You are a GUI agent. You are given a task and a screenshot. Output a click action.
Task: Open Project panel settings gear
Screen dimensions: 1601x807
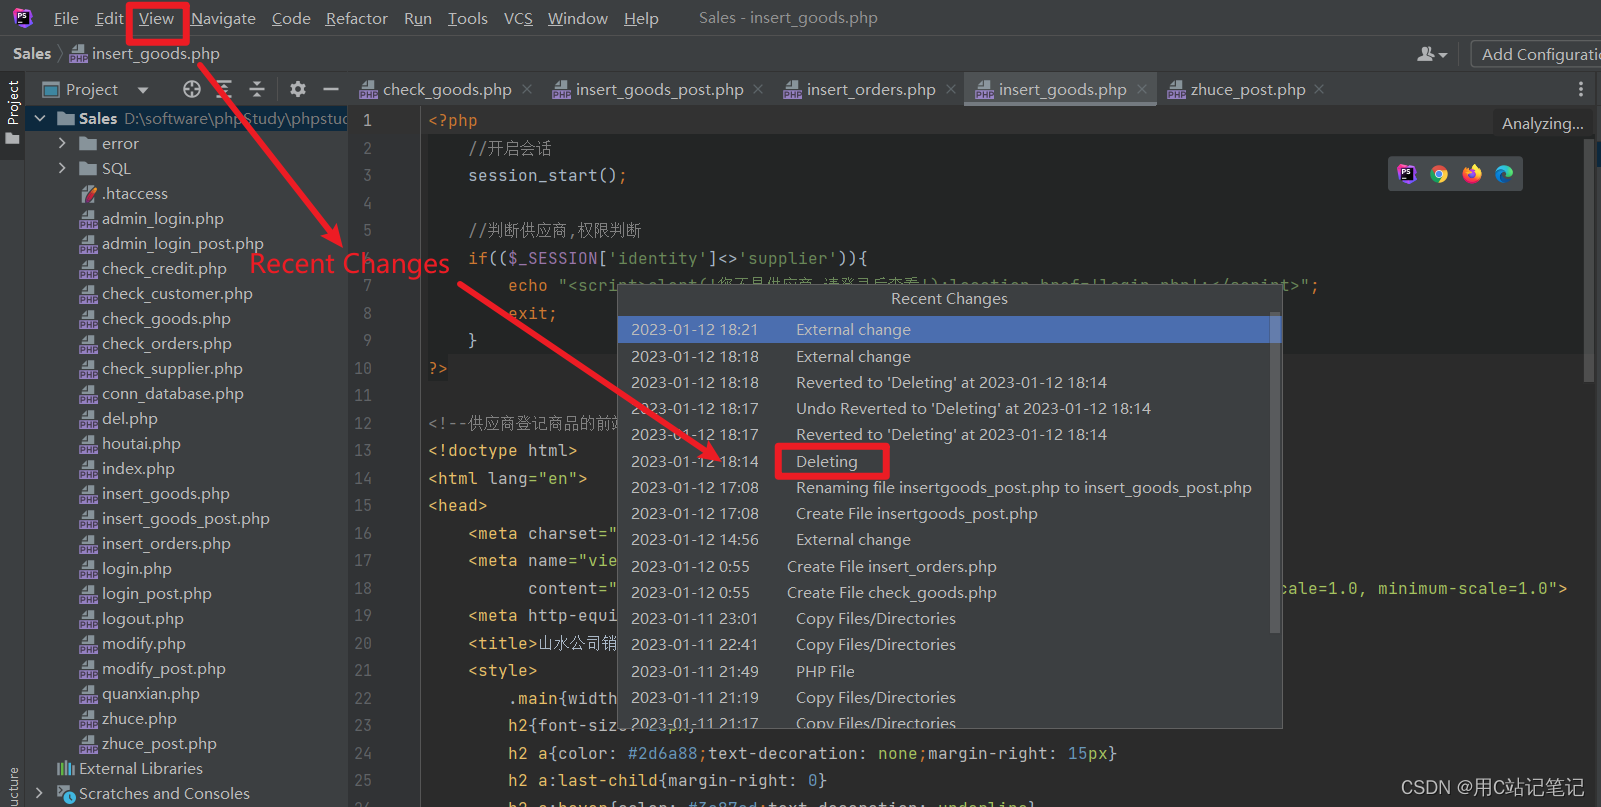(x=298, y=89)
